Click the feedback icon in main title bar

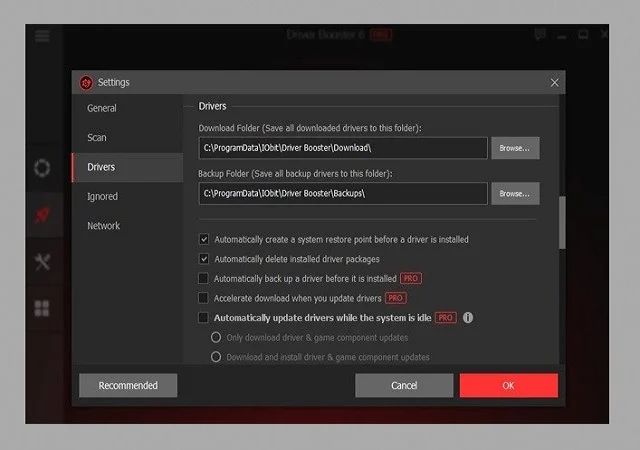pos(540,35)
